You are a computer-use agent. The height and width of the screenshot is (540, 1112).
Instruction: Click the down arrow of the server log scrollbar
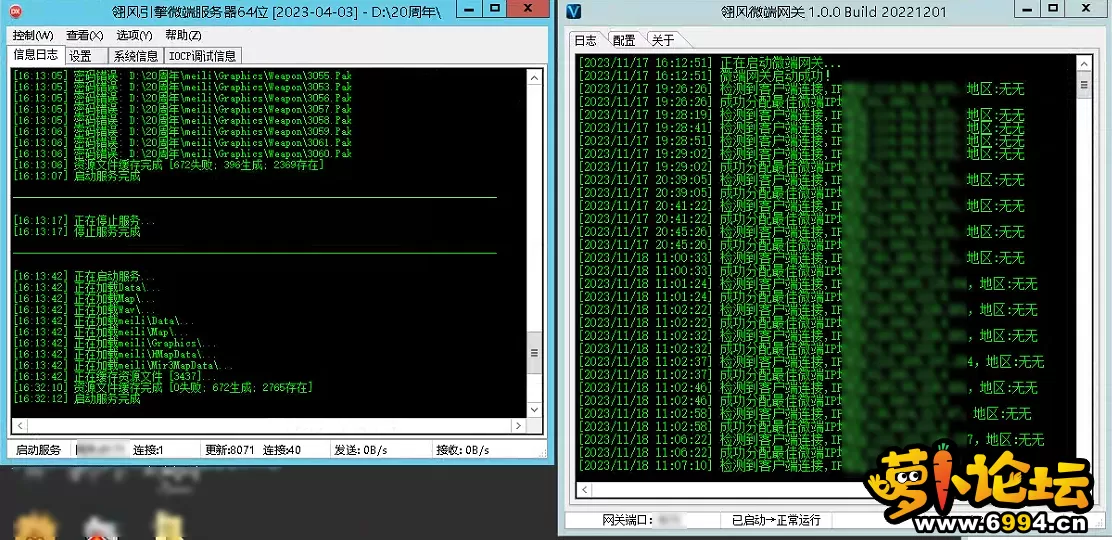[x=535, y=409]
